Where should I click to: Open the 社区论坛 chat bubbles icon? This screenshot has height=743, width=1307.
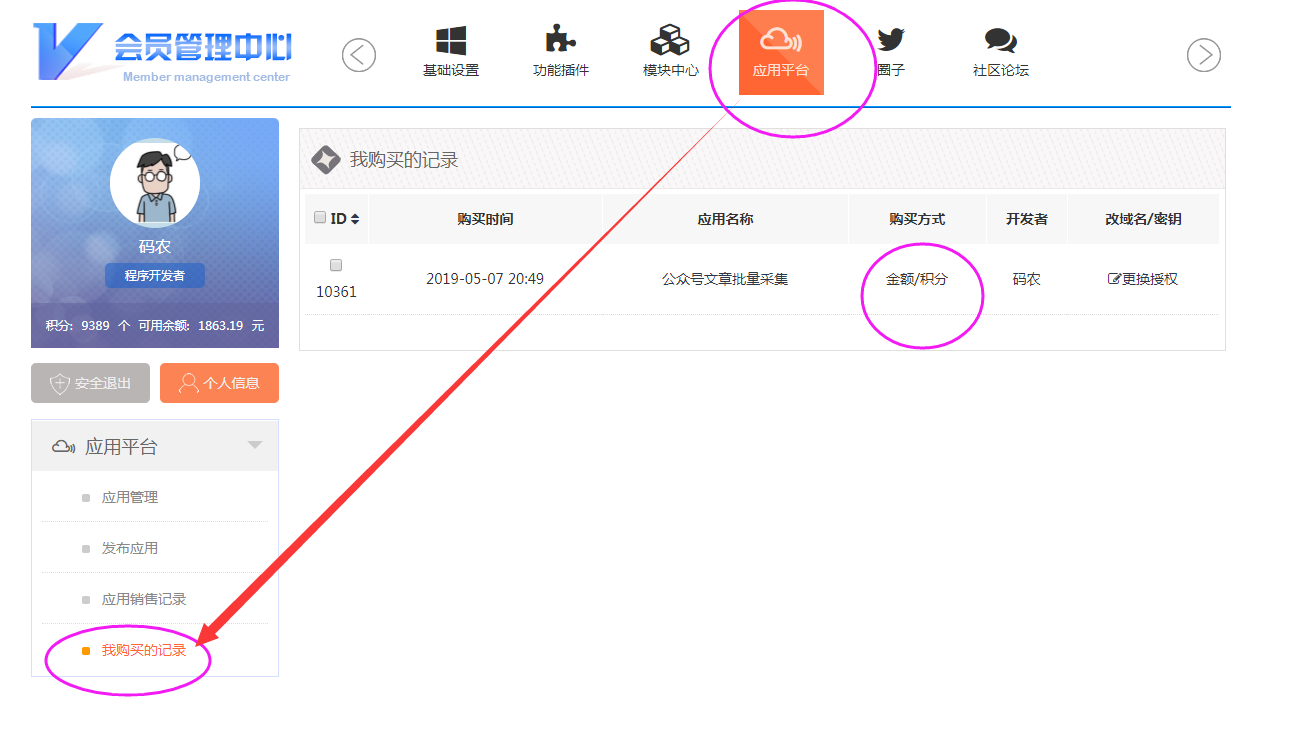1000,42
